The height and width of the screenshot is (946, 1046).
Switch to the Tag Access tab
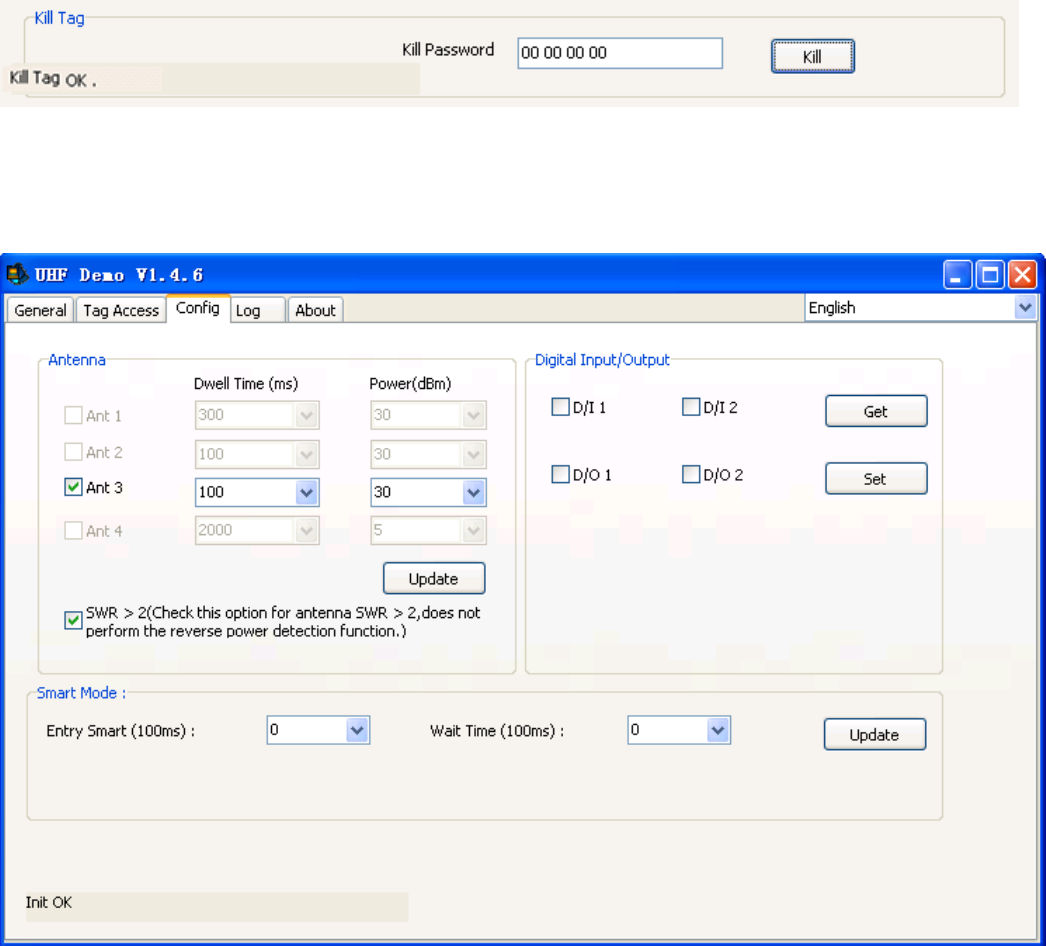[x=121, y=310]
